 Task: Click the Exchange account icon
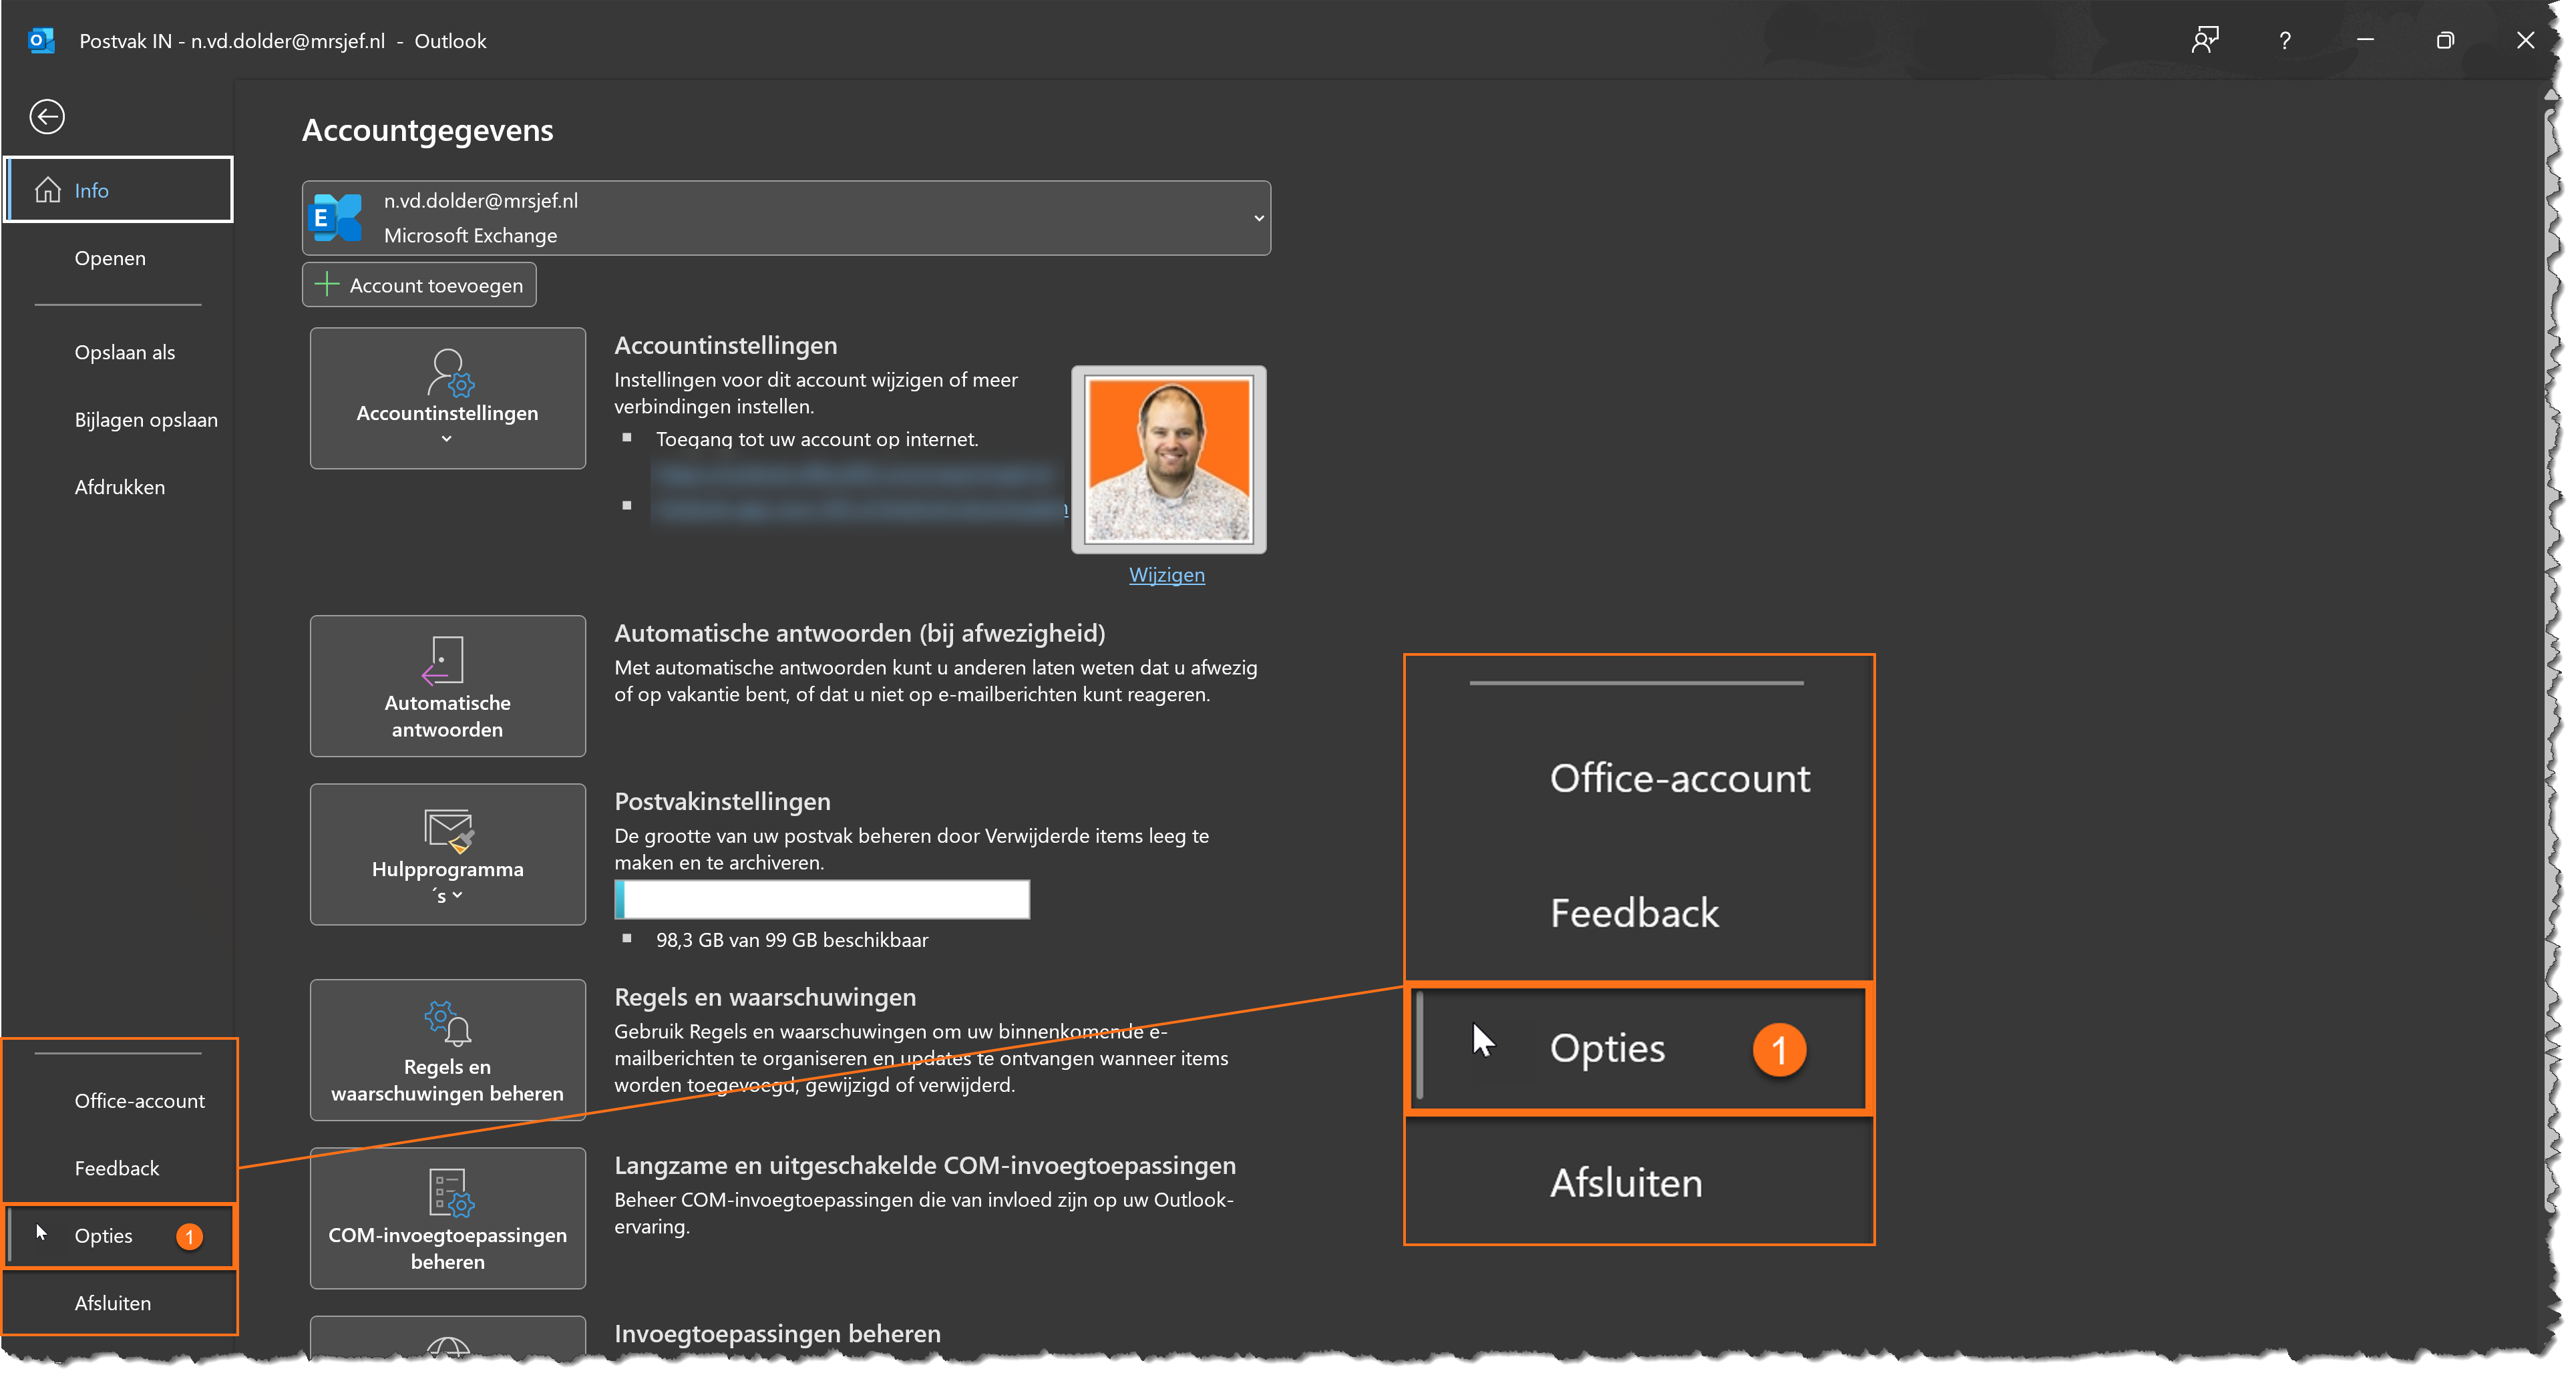[336, 217]
